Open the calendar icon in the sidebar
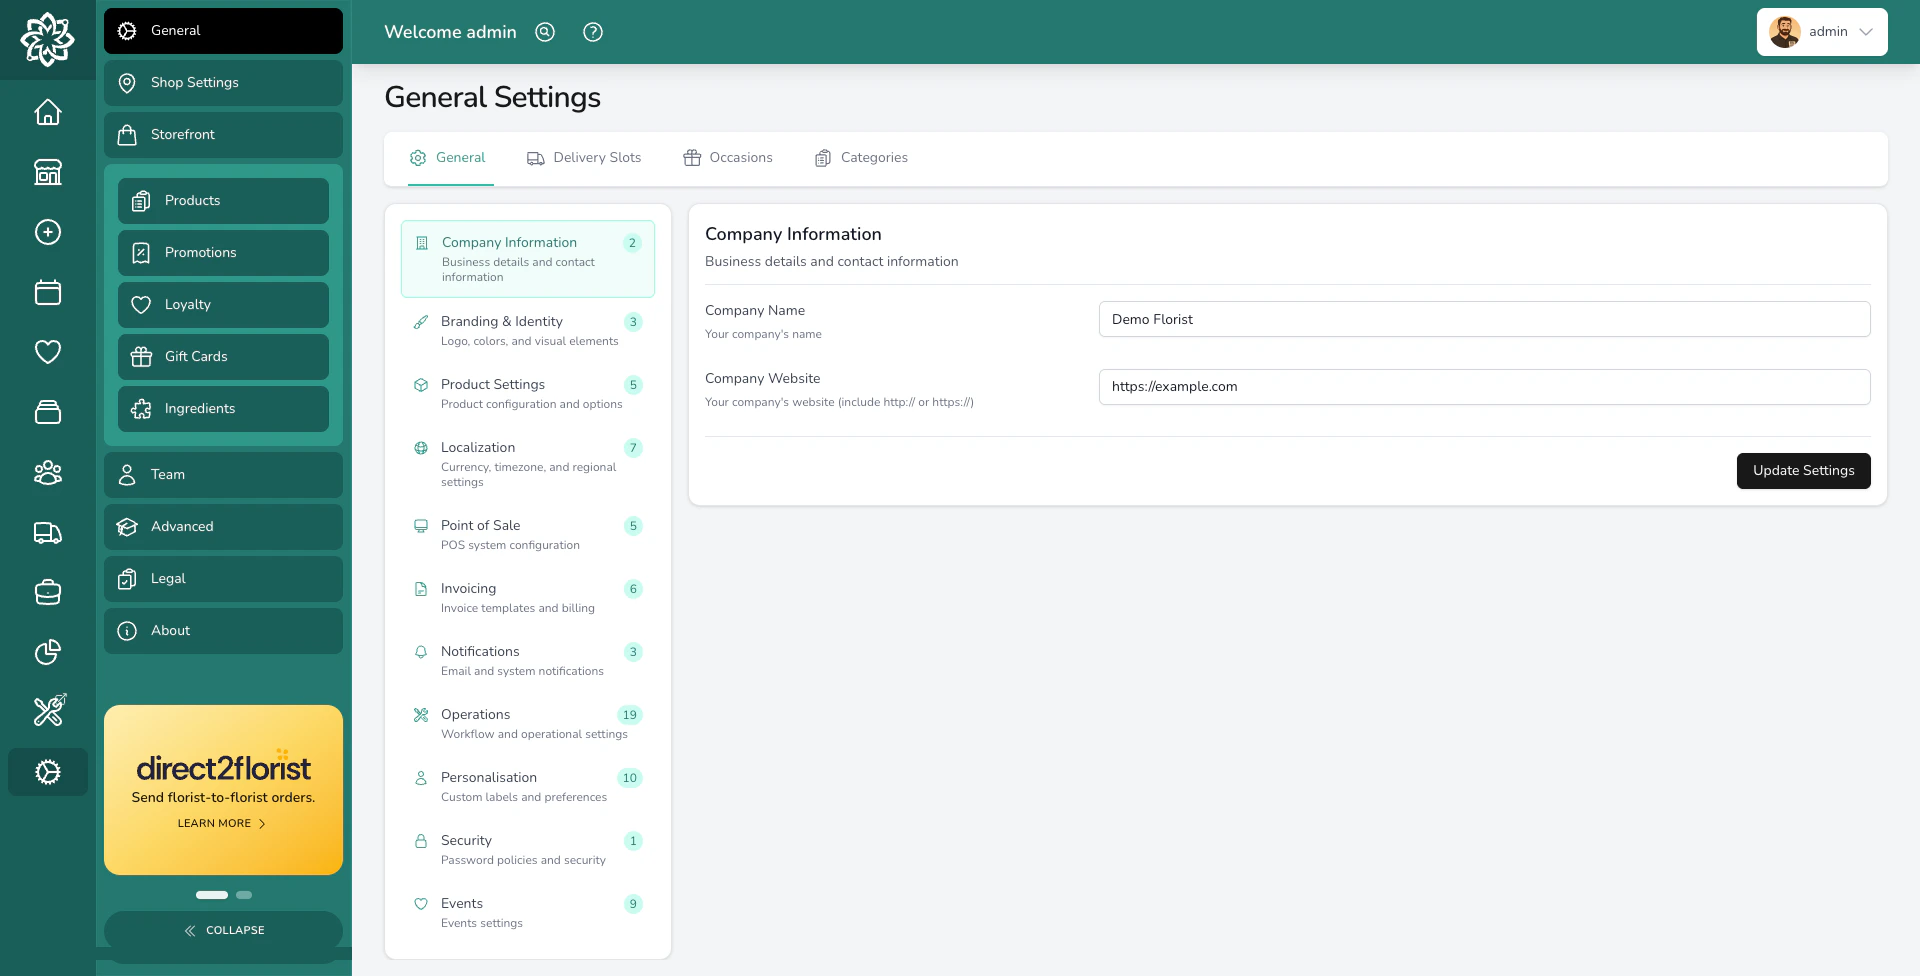The width and height of the screenshot is (1920, 976). point(47,292)
